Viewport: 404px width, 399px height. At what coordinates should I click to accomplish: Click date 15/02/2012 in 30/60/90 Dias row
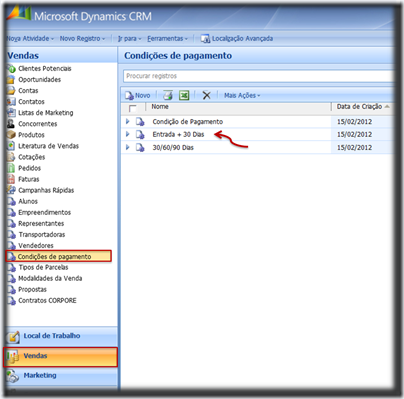(x=354, y=148)
